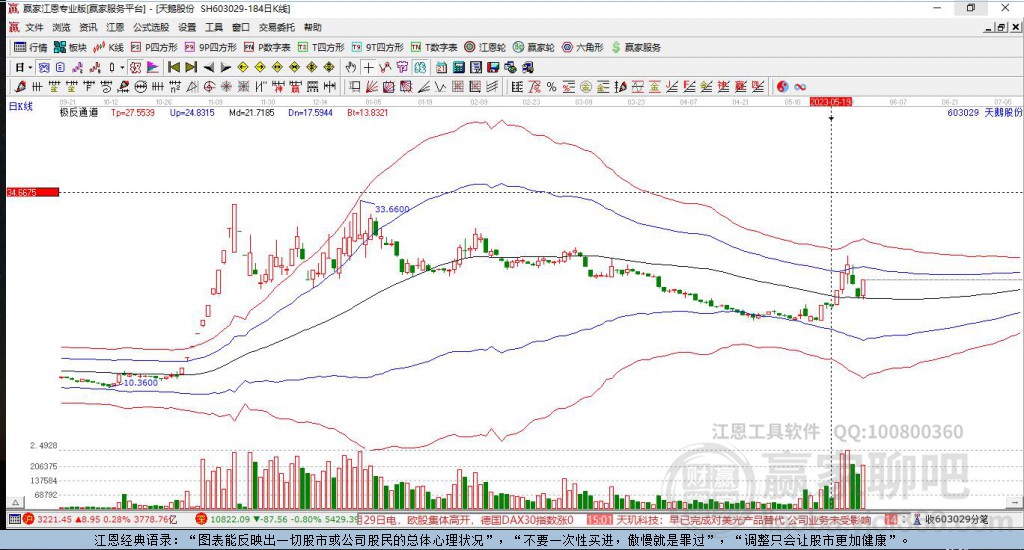
Task: Open the 资讯 menu
Action: tap(88, 27)
